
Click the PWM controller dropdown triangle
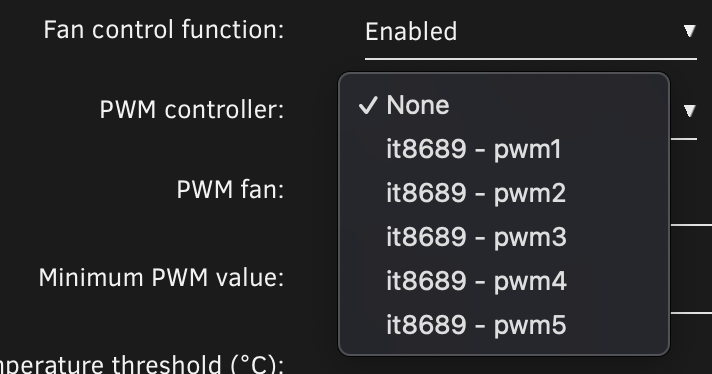click(x=689, y=110)
